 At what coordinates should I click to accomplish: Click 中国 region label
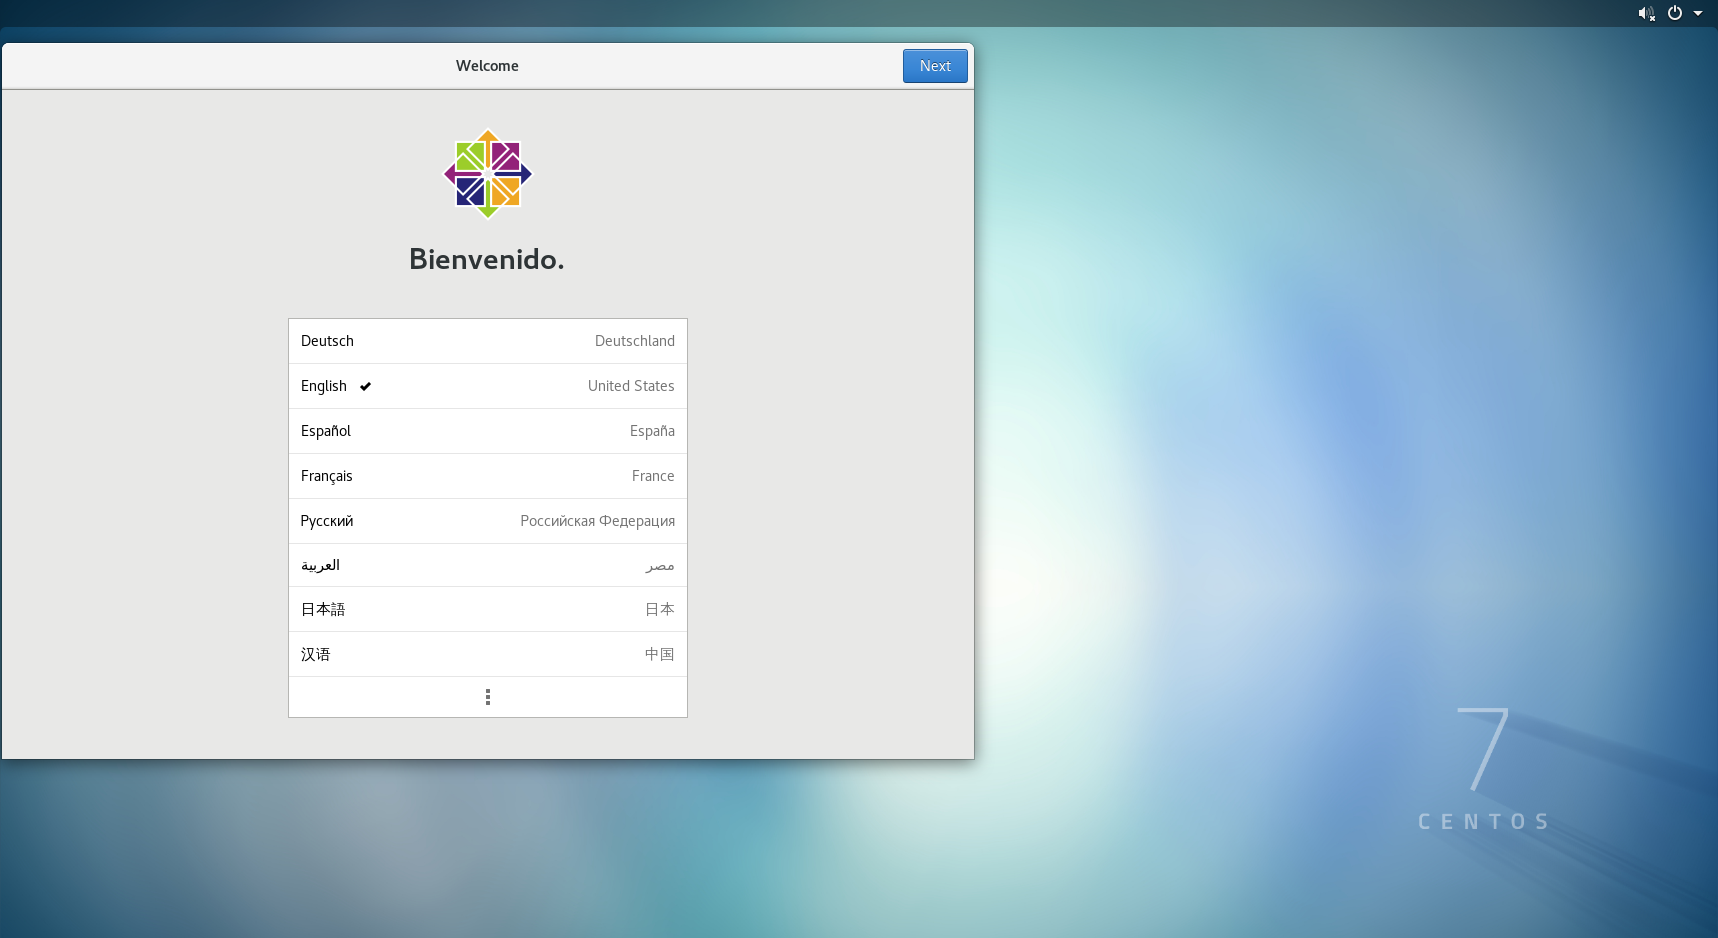coord(660,654)
